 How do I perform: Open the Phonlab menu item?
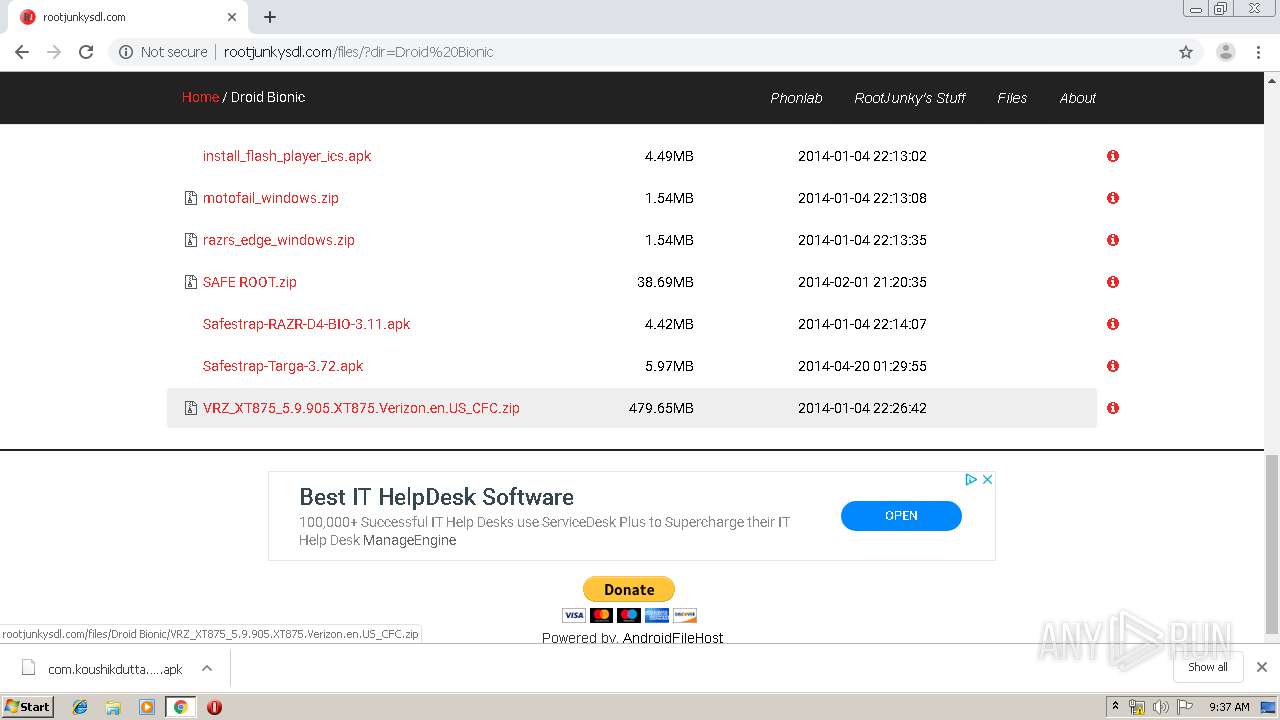click(796, 98)
